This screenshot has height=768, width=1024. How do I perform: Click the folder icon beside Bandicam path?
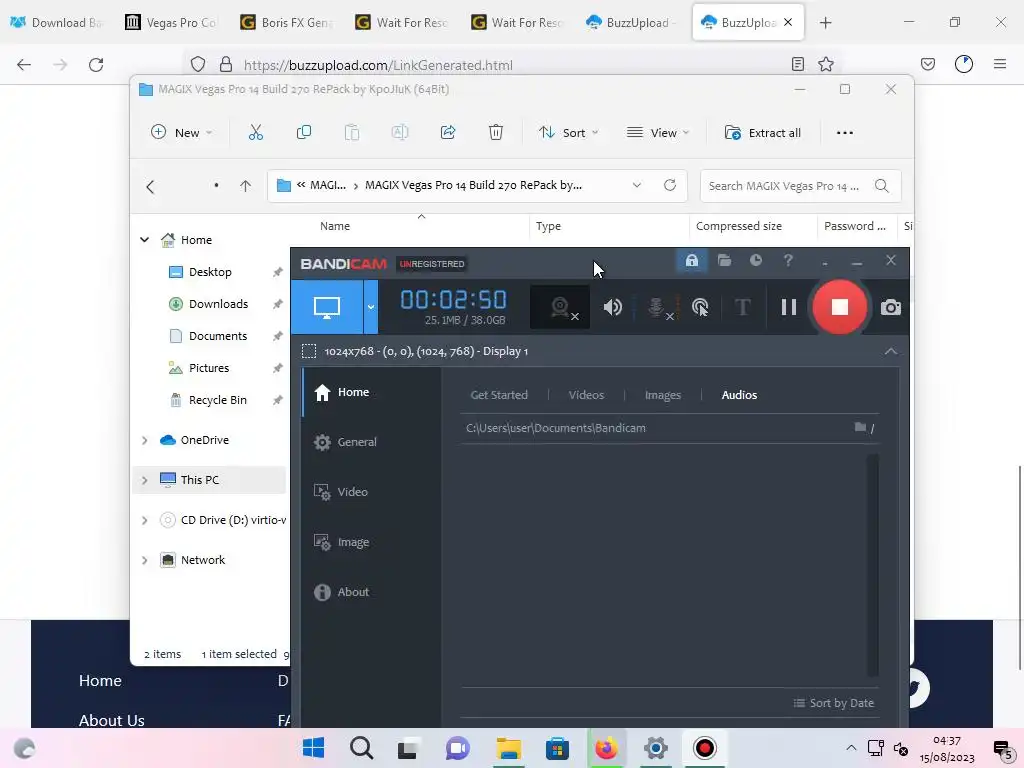click(x=861, y=427)
